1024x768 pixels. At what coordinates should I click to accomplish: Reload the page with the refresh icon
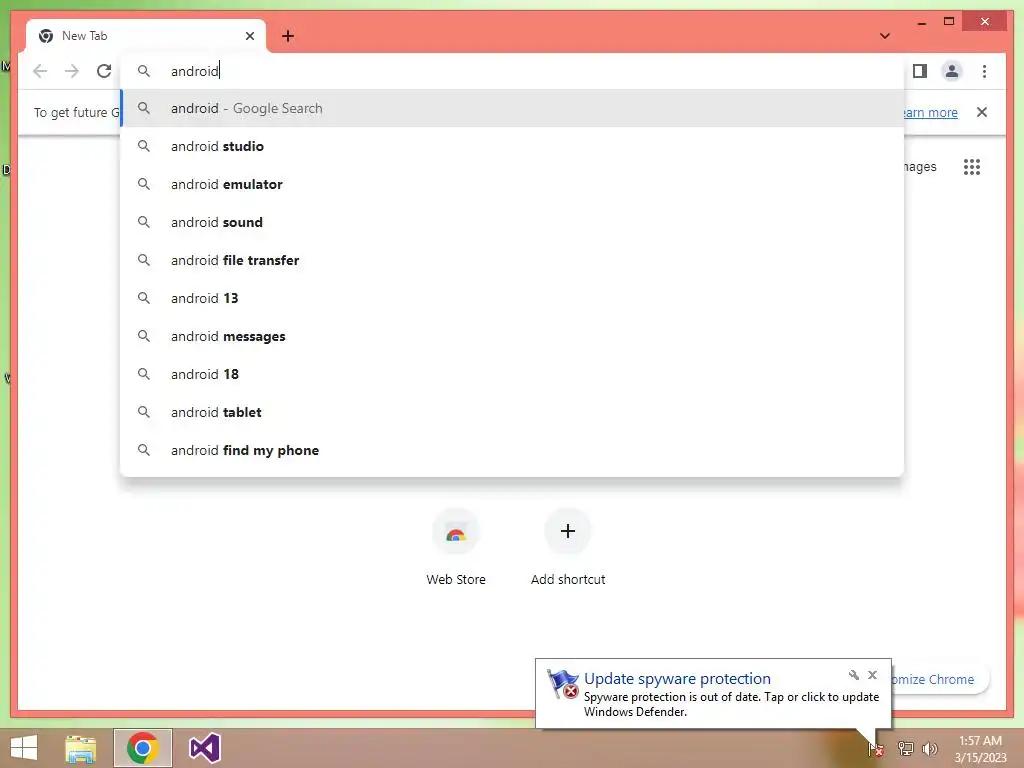[104, 71]
